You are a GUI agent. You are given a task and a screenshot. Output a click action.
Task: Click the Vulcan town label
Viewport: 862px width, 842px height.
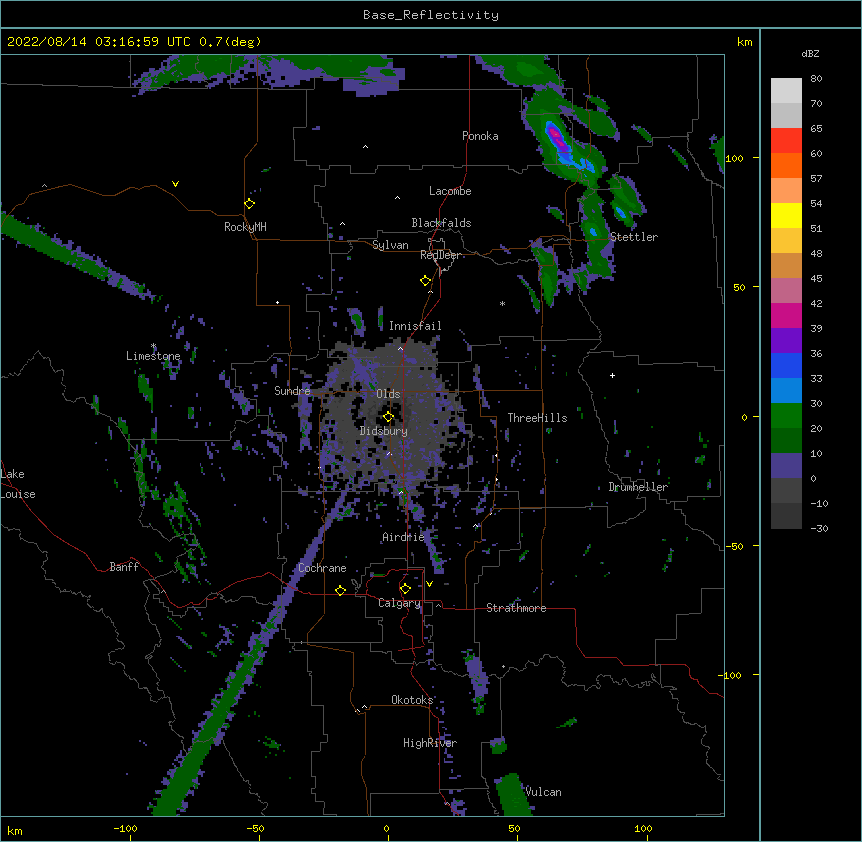click(543, 792)
